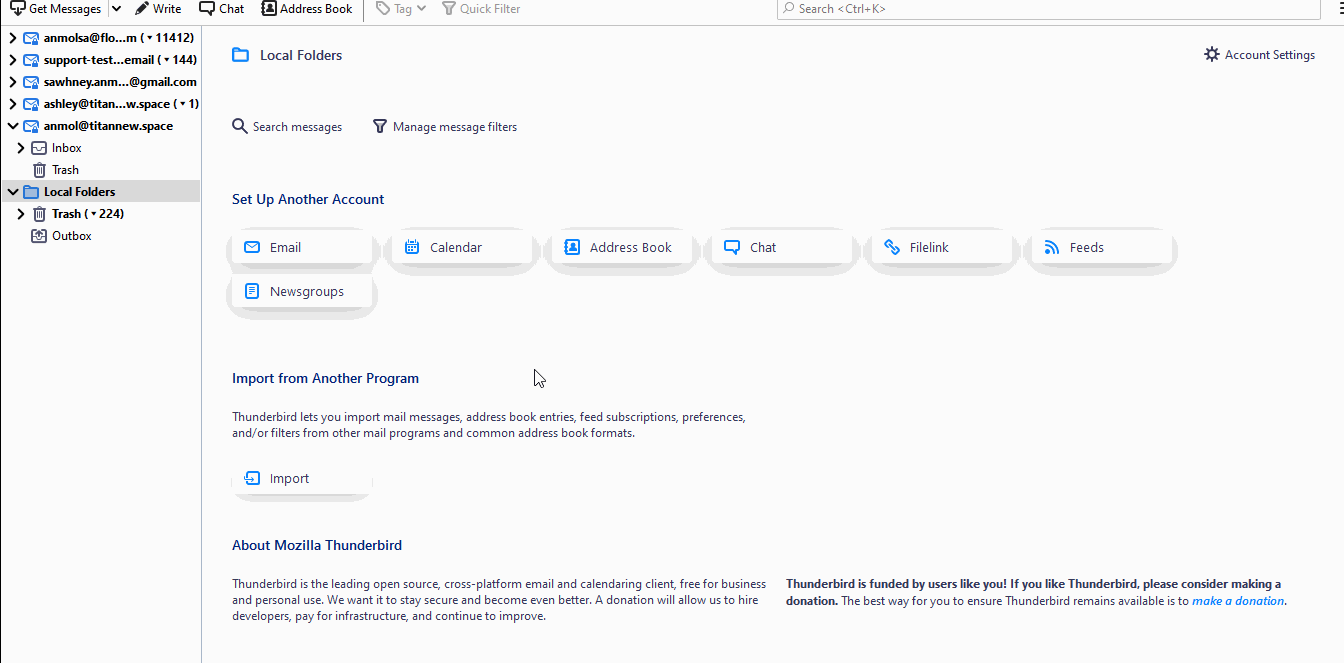Set up a Filelink account
The width and height of the screenshot is (1344, 663).
pyautogui.click(x=941, y=247)
